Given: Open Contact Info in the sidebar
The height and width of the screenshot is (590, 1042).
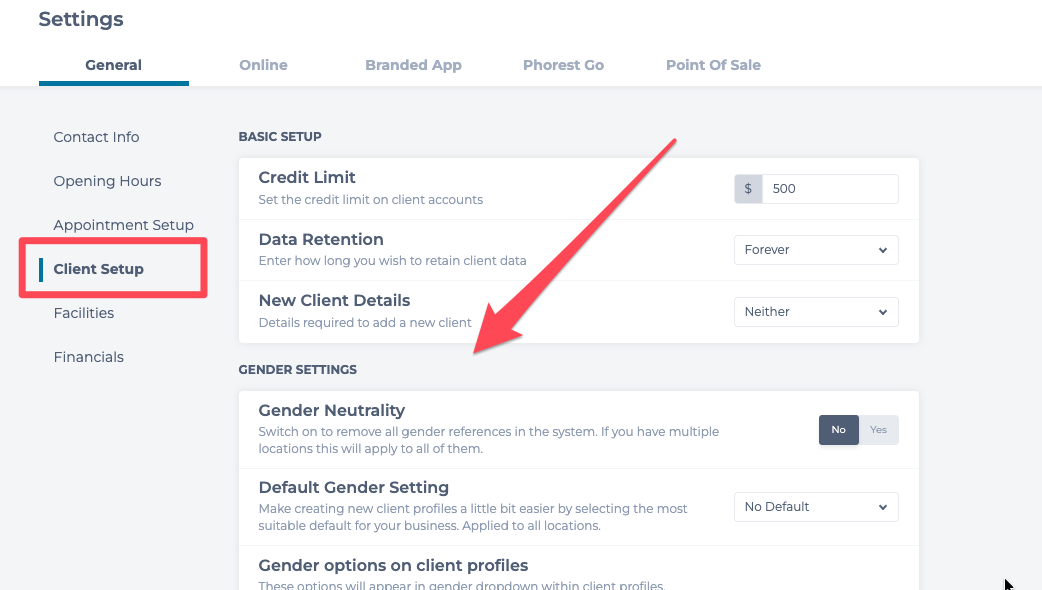Looking at the screenshot, I should (96, 137).
